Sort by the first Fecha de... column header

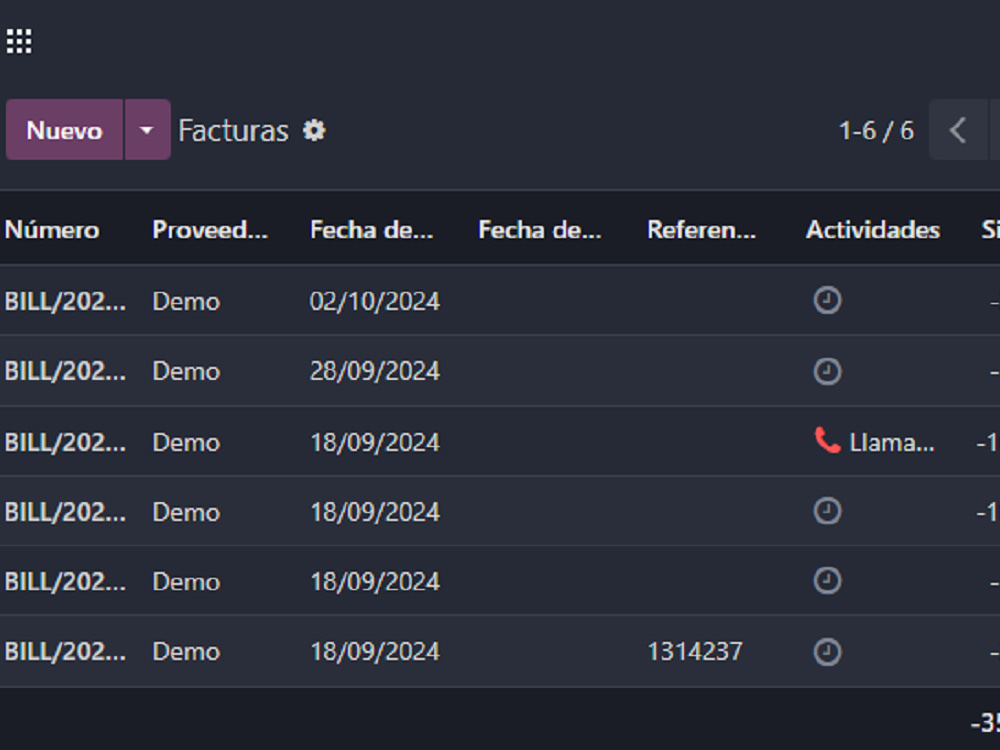pos(371,230)
